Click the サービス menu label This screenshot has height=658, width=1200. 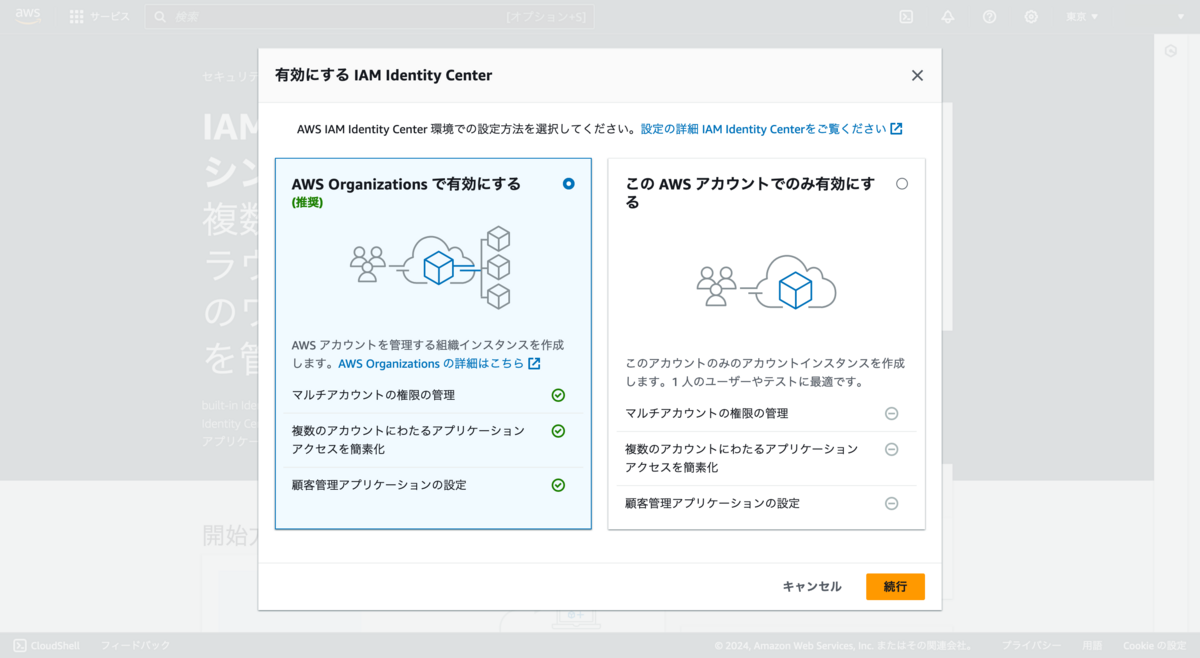[x=110, y=17]
